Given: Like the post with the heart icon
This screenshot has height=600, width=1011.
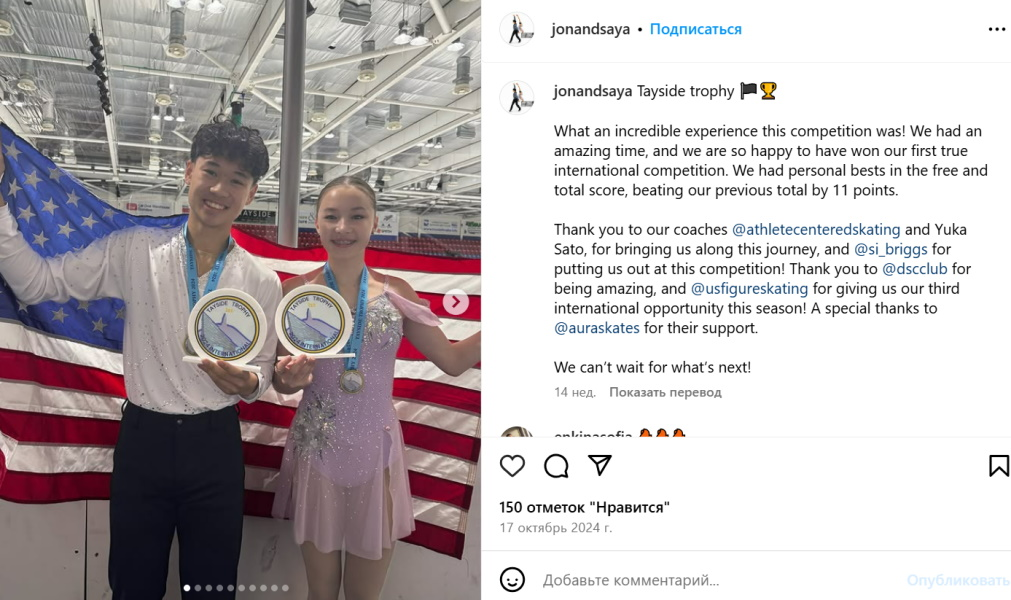Looking at the screenshot, I should [513, 465].
